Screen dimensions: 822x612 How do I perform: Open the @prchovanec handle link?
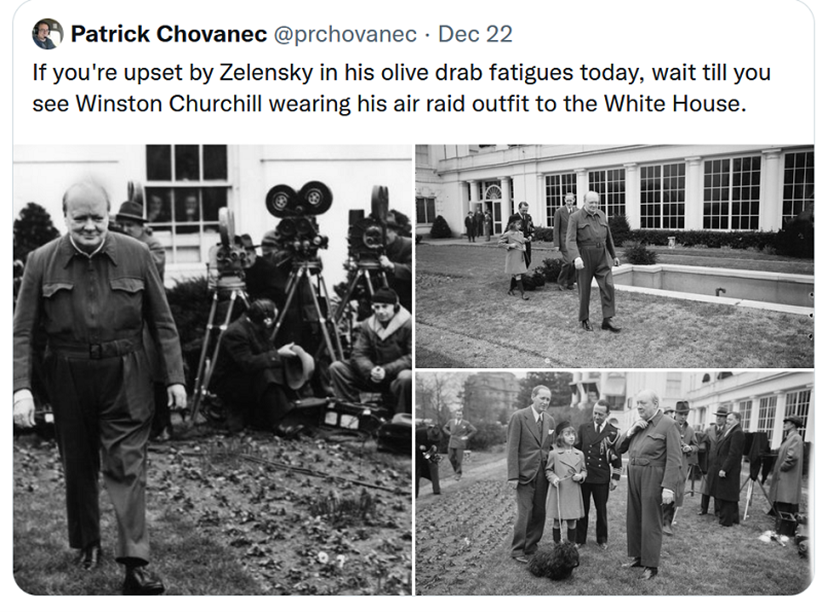tap(345, 34)
